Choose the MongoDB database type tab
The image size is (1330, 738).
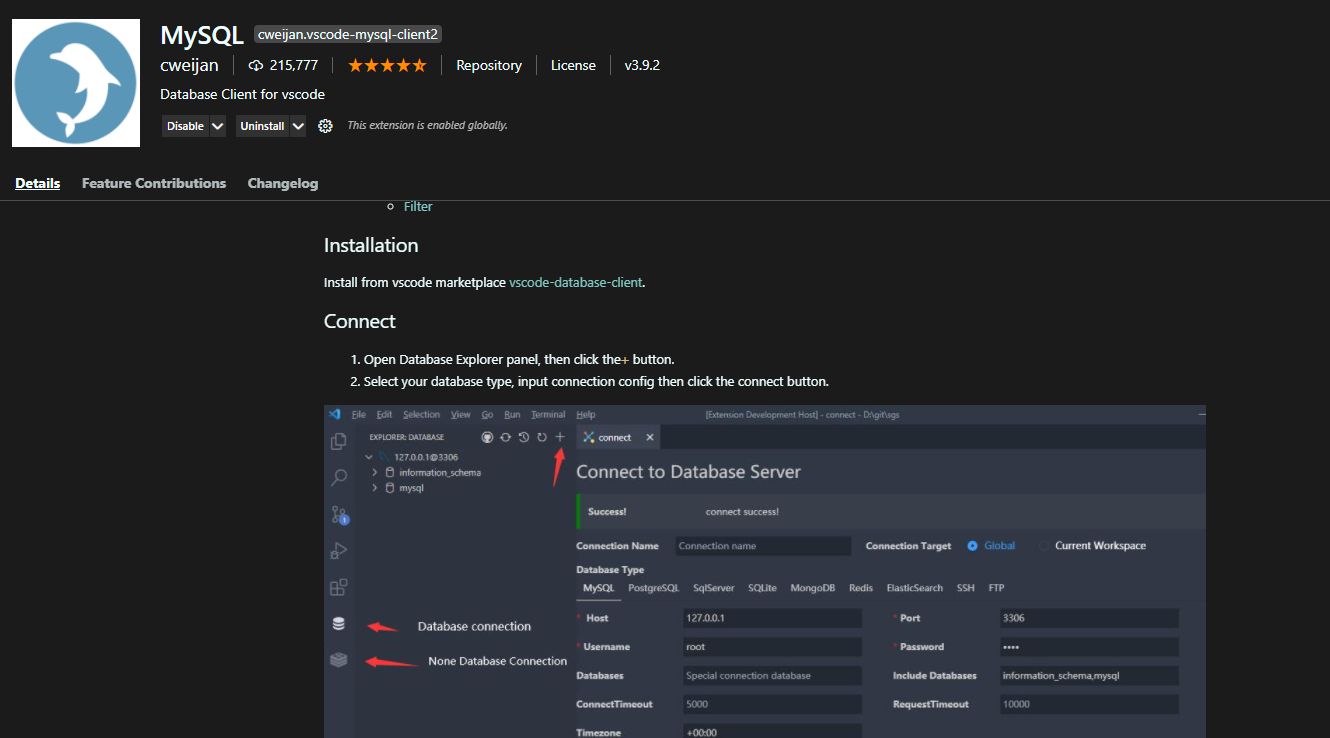tap(812, 588)
